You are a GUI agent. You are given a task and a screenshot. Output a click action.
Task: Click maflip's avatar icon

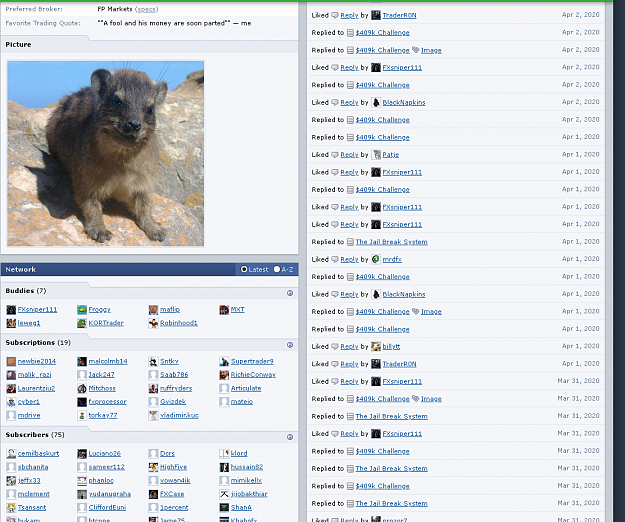click(x=153, y=310)
